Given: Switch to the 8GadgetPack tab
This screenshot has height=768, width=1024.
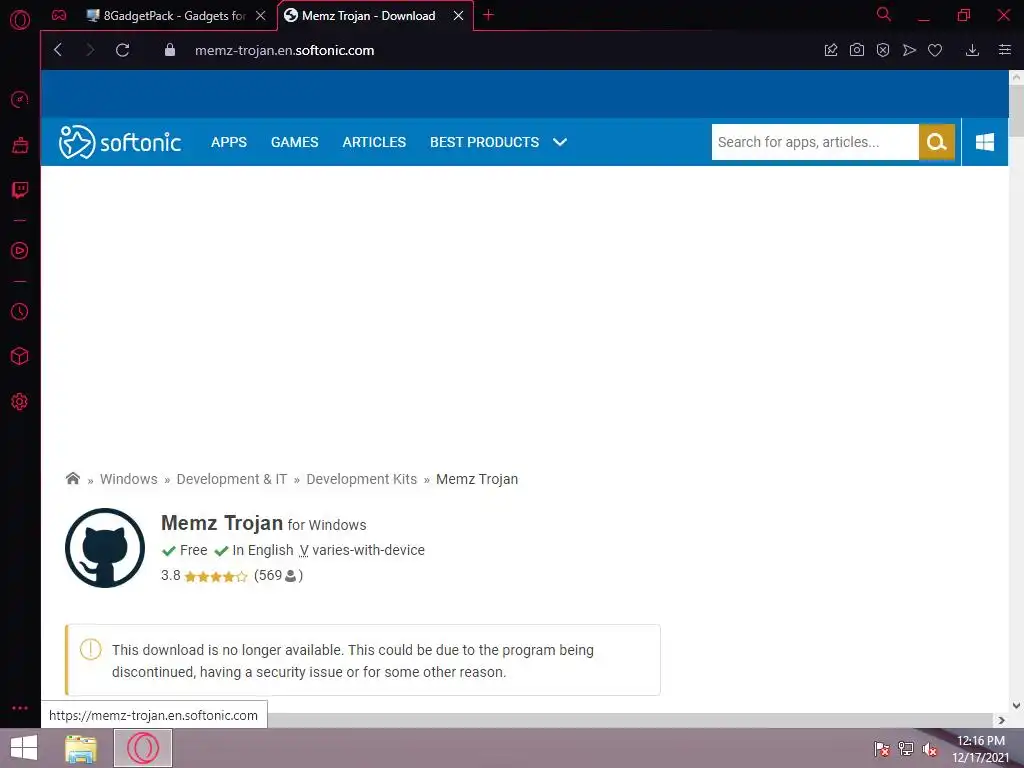Looking at the screenshot, I should [165, 16].
